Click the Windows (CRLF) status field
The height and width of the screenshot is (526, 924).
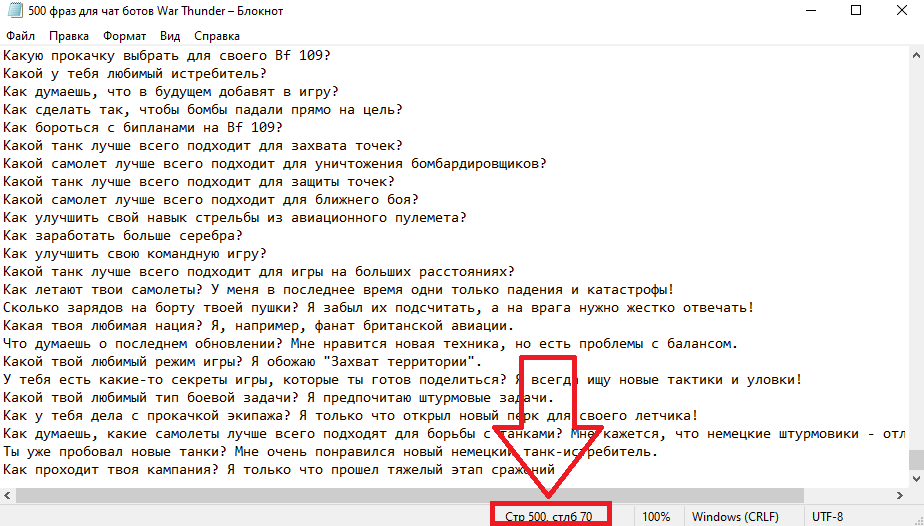point(735,517)
